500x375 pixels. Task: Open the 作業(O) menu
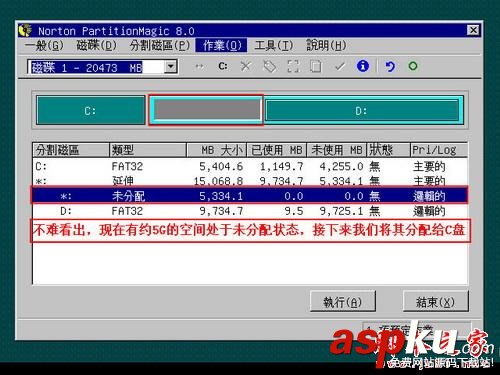(x=221, y=45)
